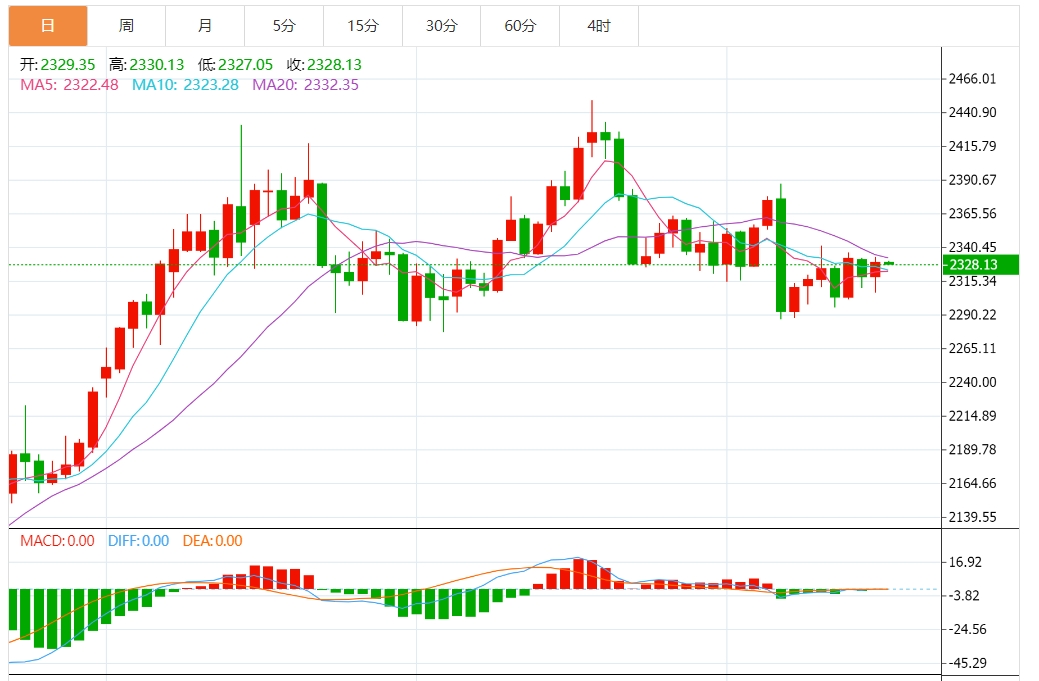This screenshot has width=1039, height=681.
Task: Select the 日 daily timeframe tab
Action: coord(48,26)
